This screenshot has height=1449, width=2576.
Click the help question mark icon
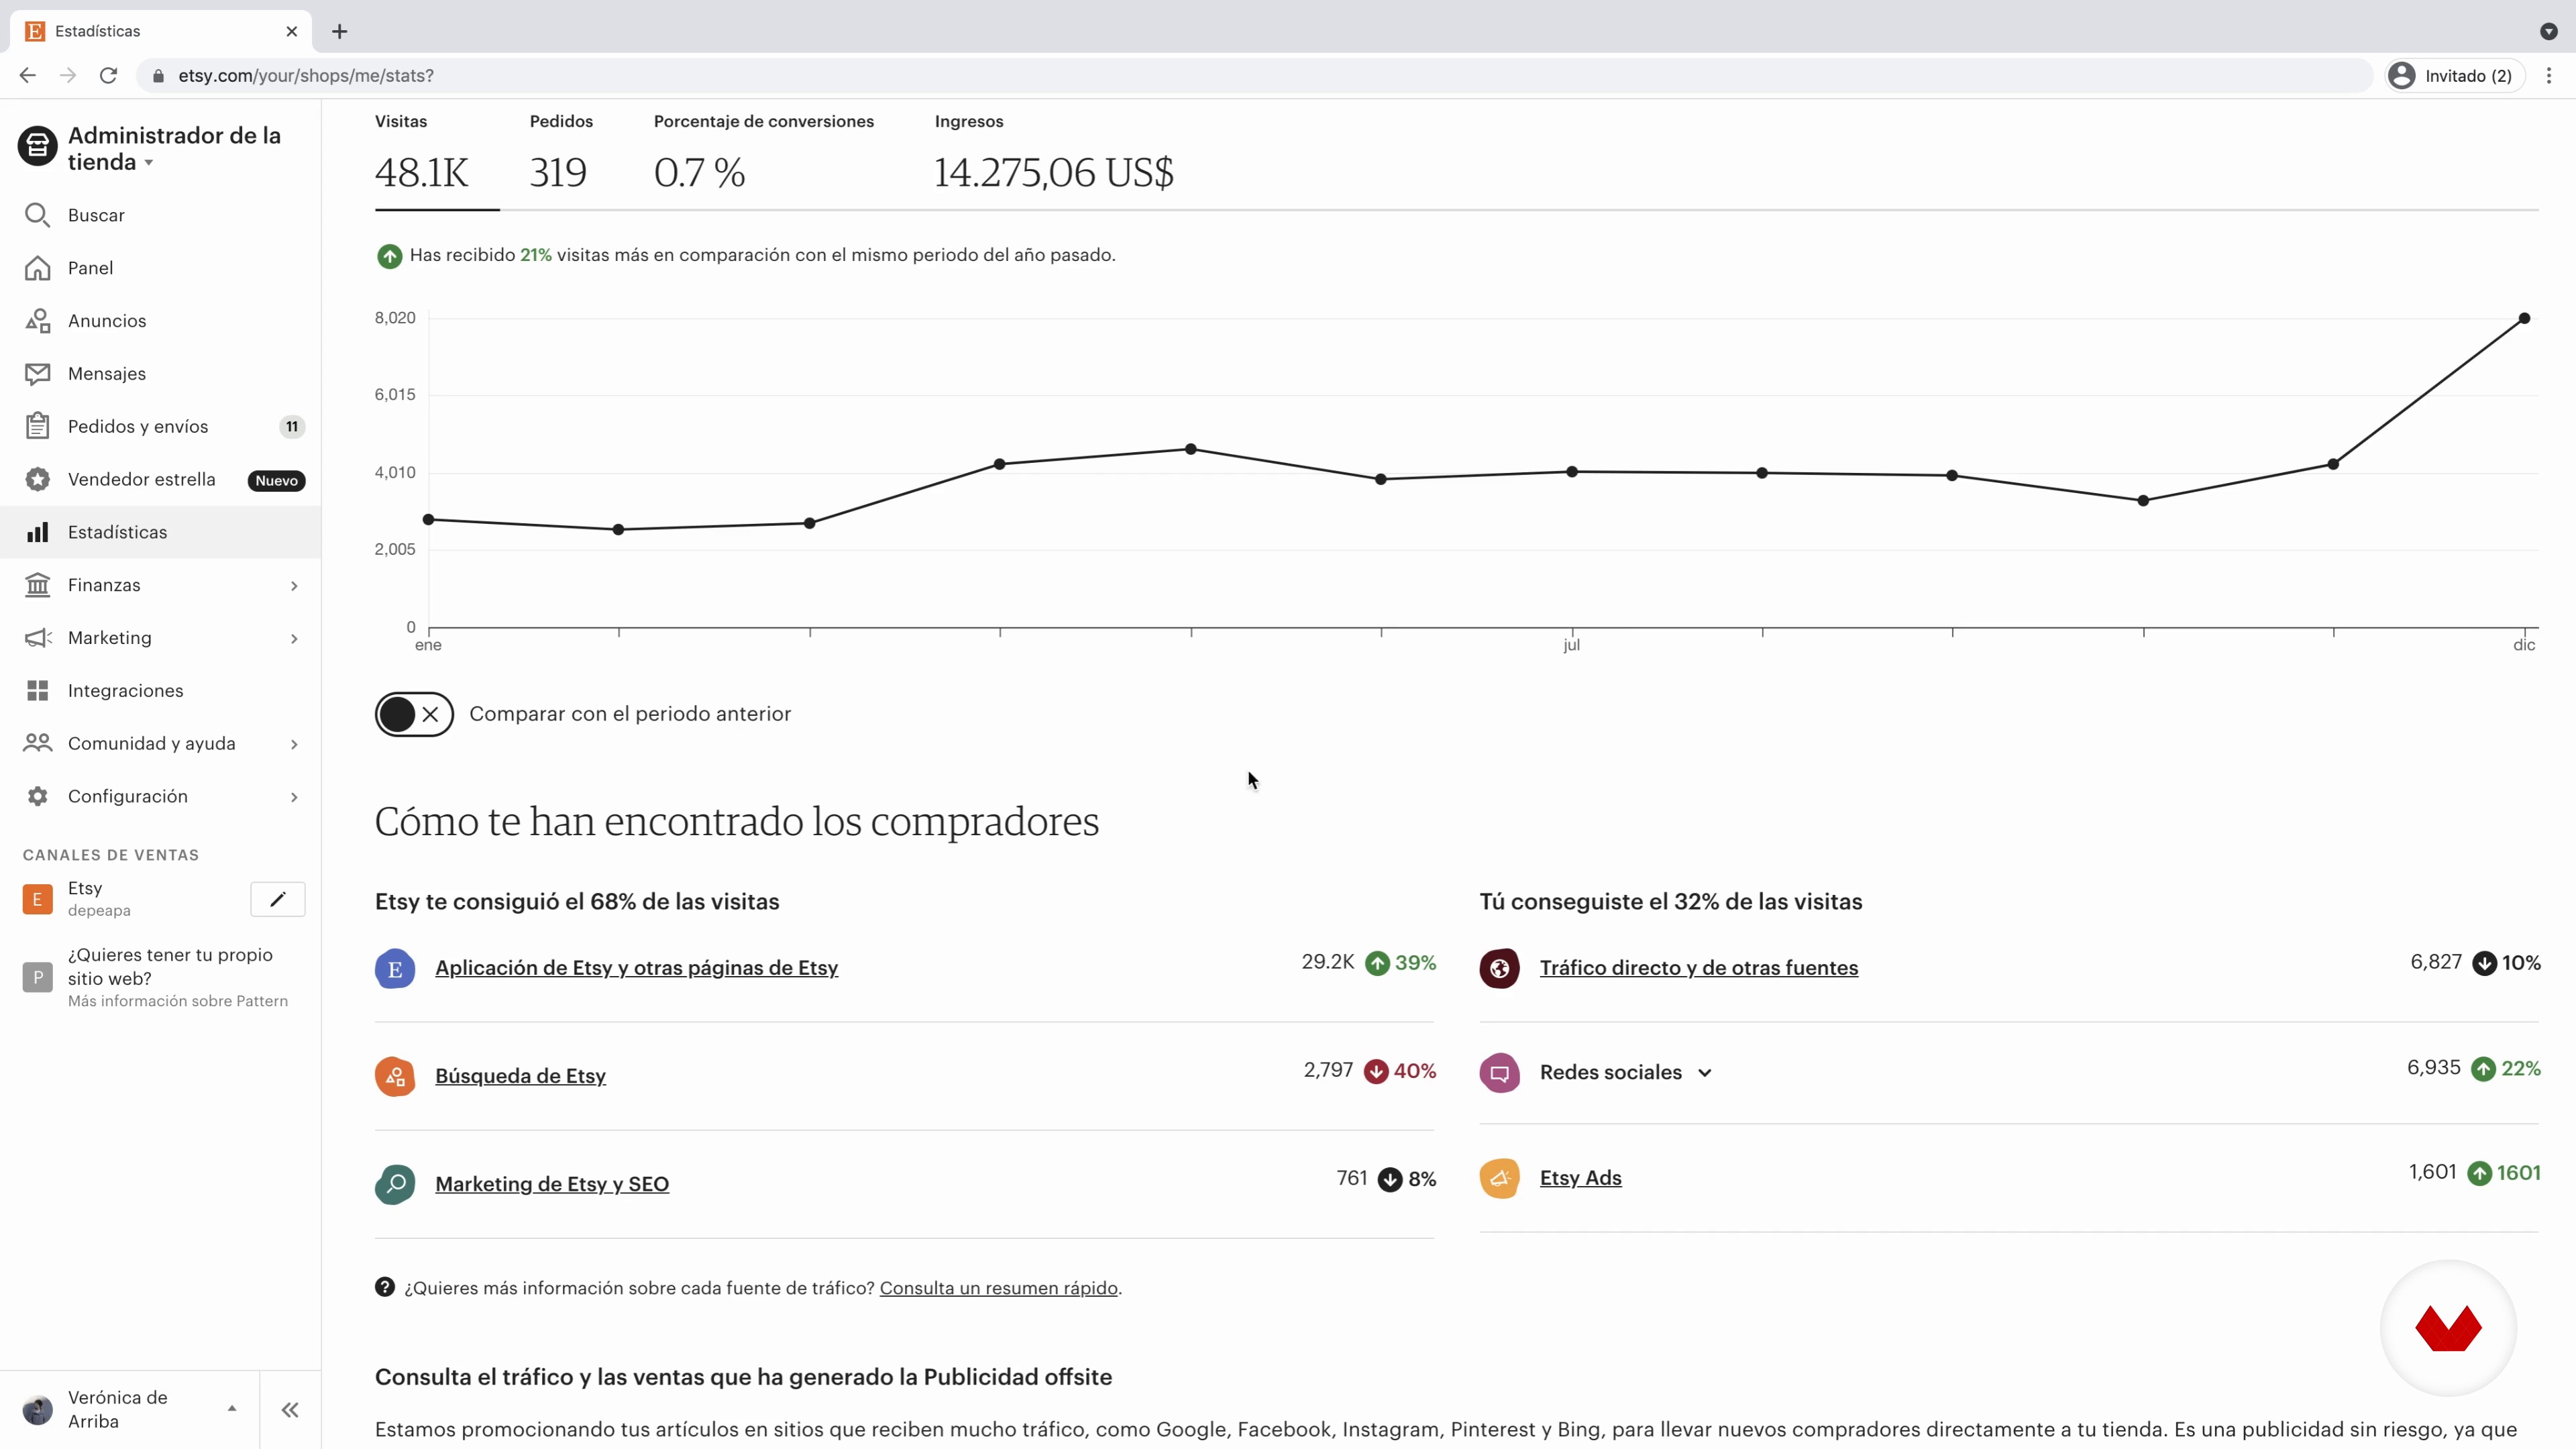384,1287
